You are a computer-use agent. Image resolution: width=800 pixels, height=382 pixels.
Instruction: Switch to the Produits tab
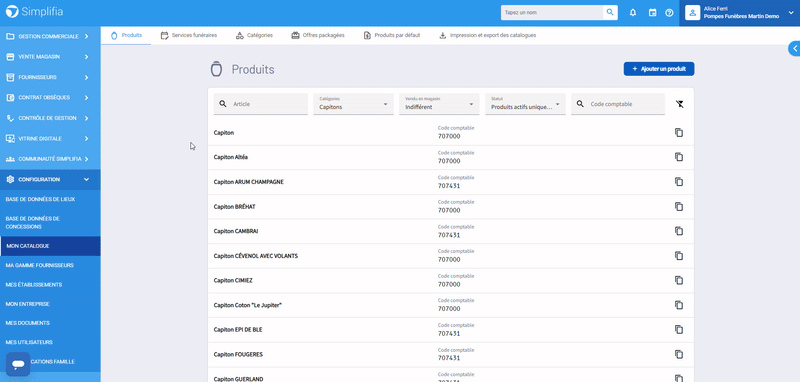click(x=126, y=35)
